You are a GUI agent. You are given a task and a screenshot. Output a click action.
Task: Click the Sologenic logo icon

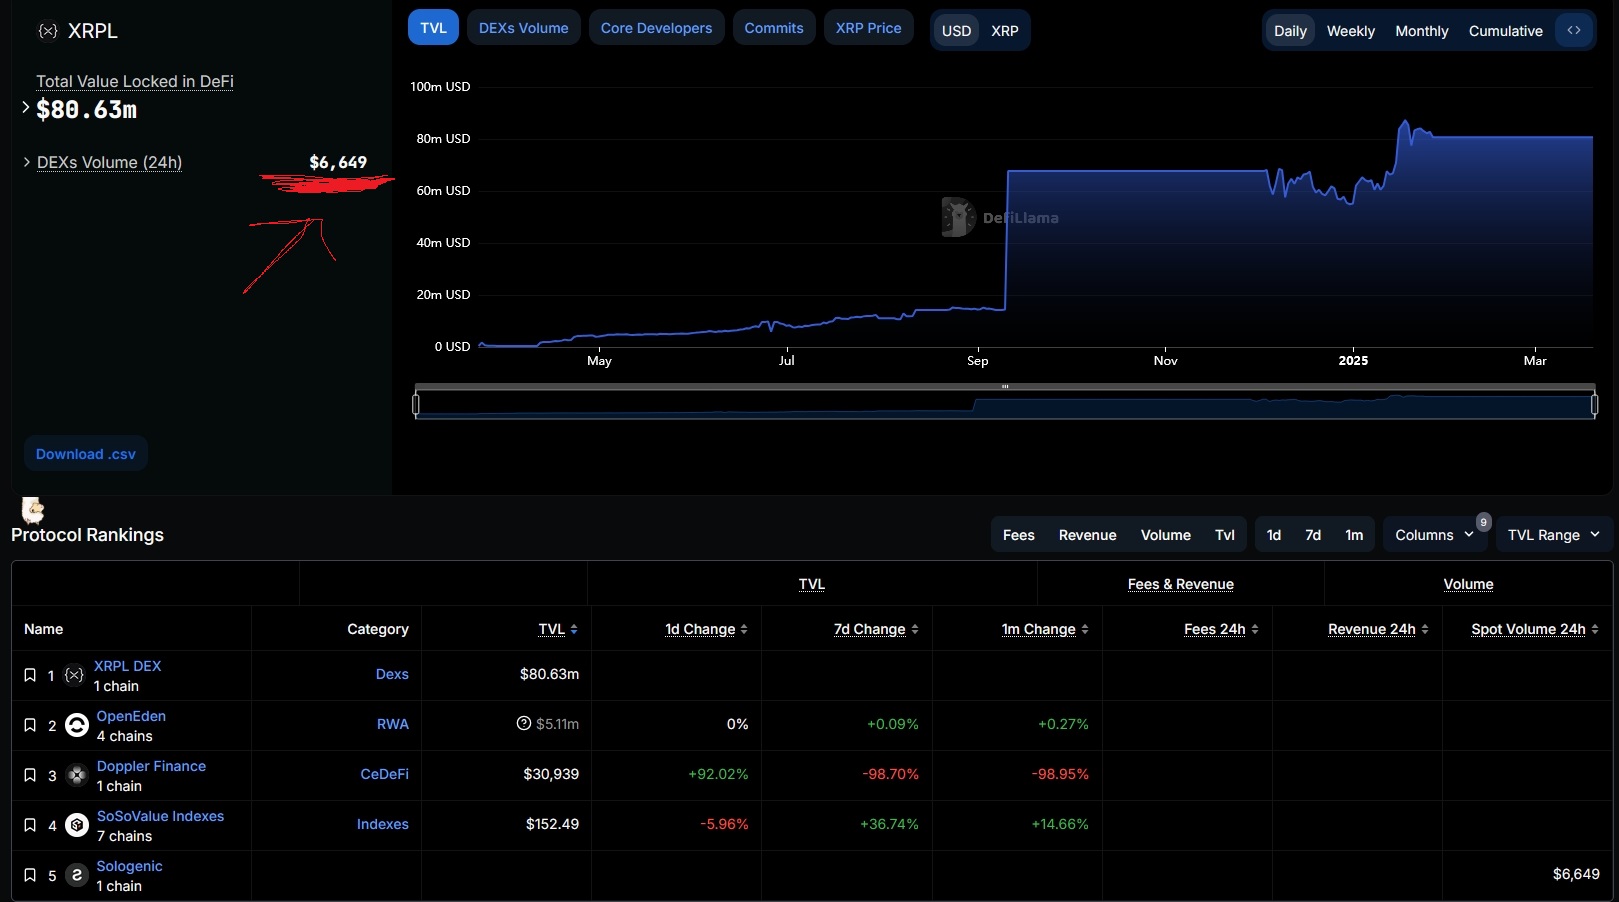coord(77,875)
